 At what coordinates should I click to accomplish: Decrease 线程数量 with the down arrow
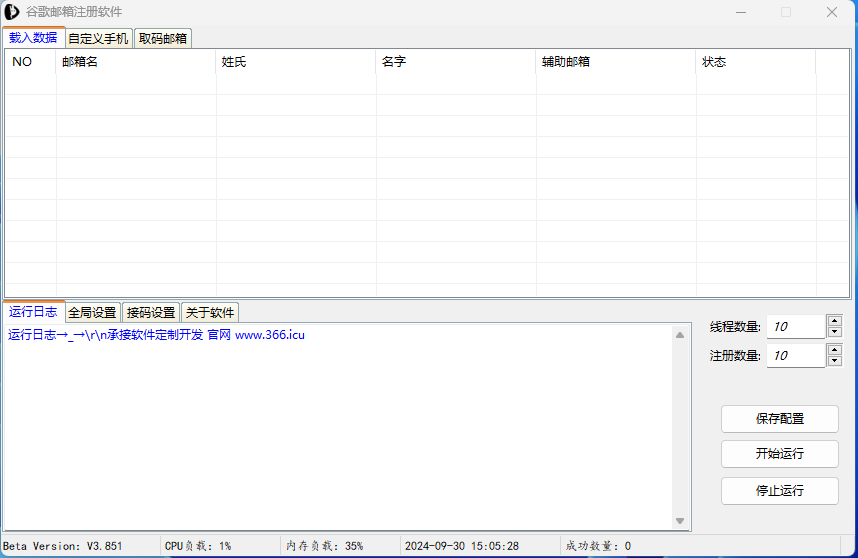835,332
